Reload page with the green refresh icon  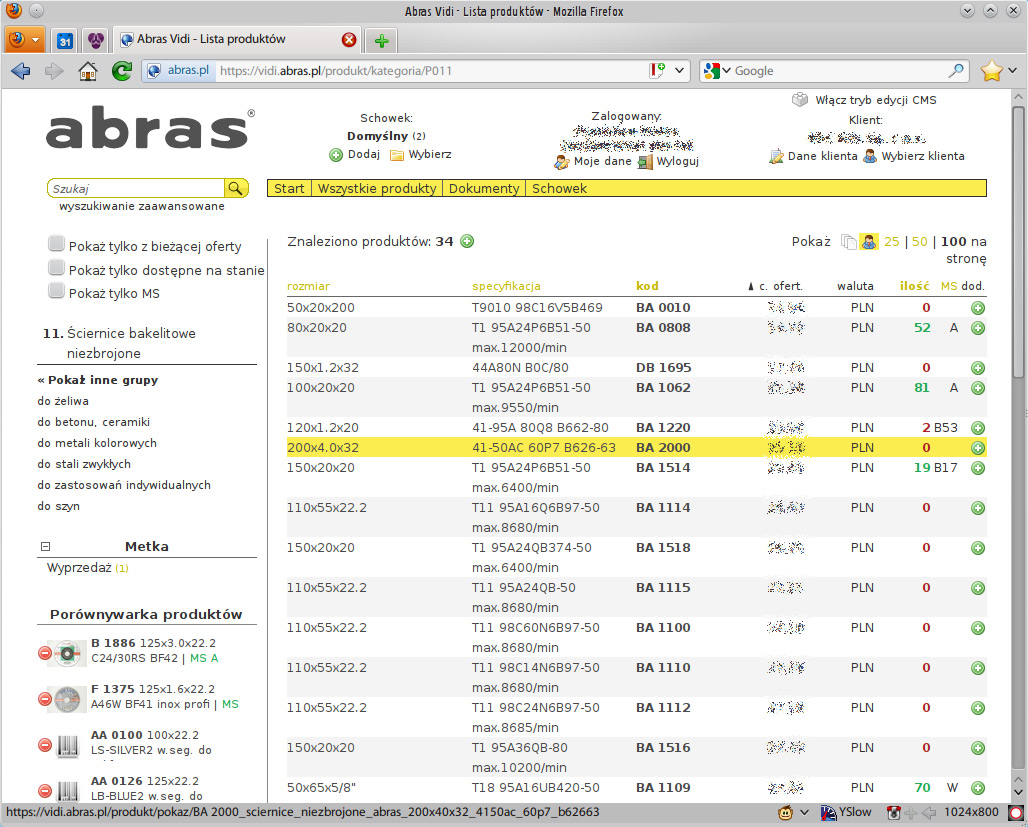click(121, 71)
